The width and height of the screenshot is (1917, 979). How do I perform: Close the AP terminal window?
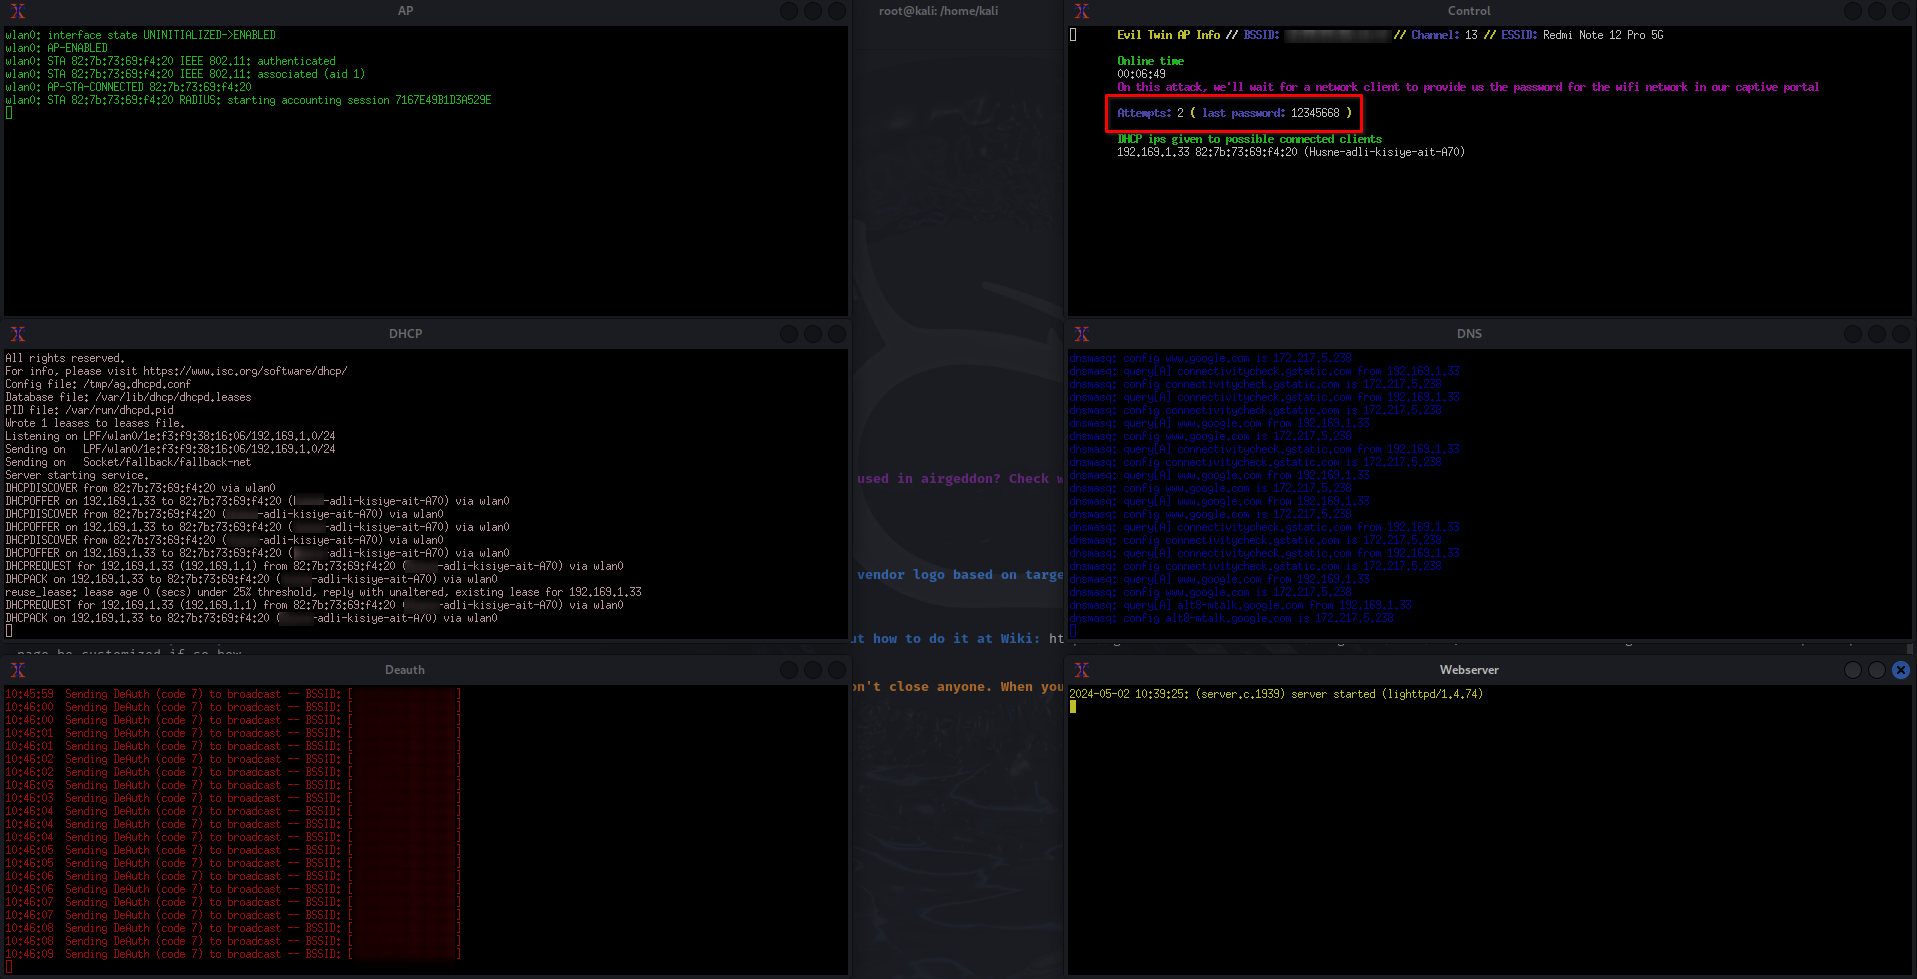point(837,11)
